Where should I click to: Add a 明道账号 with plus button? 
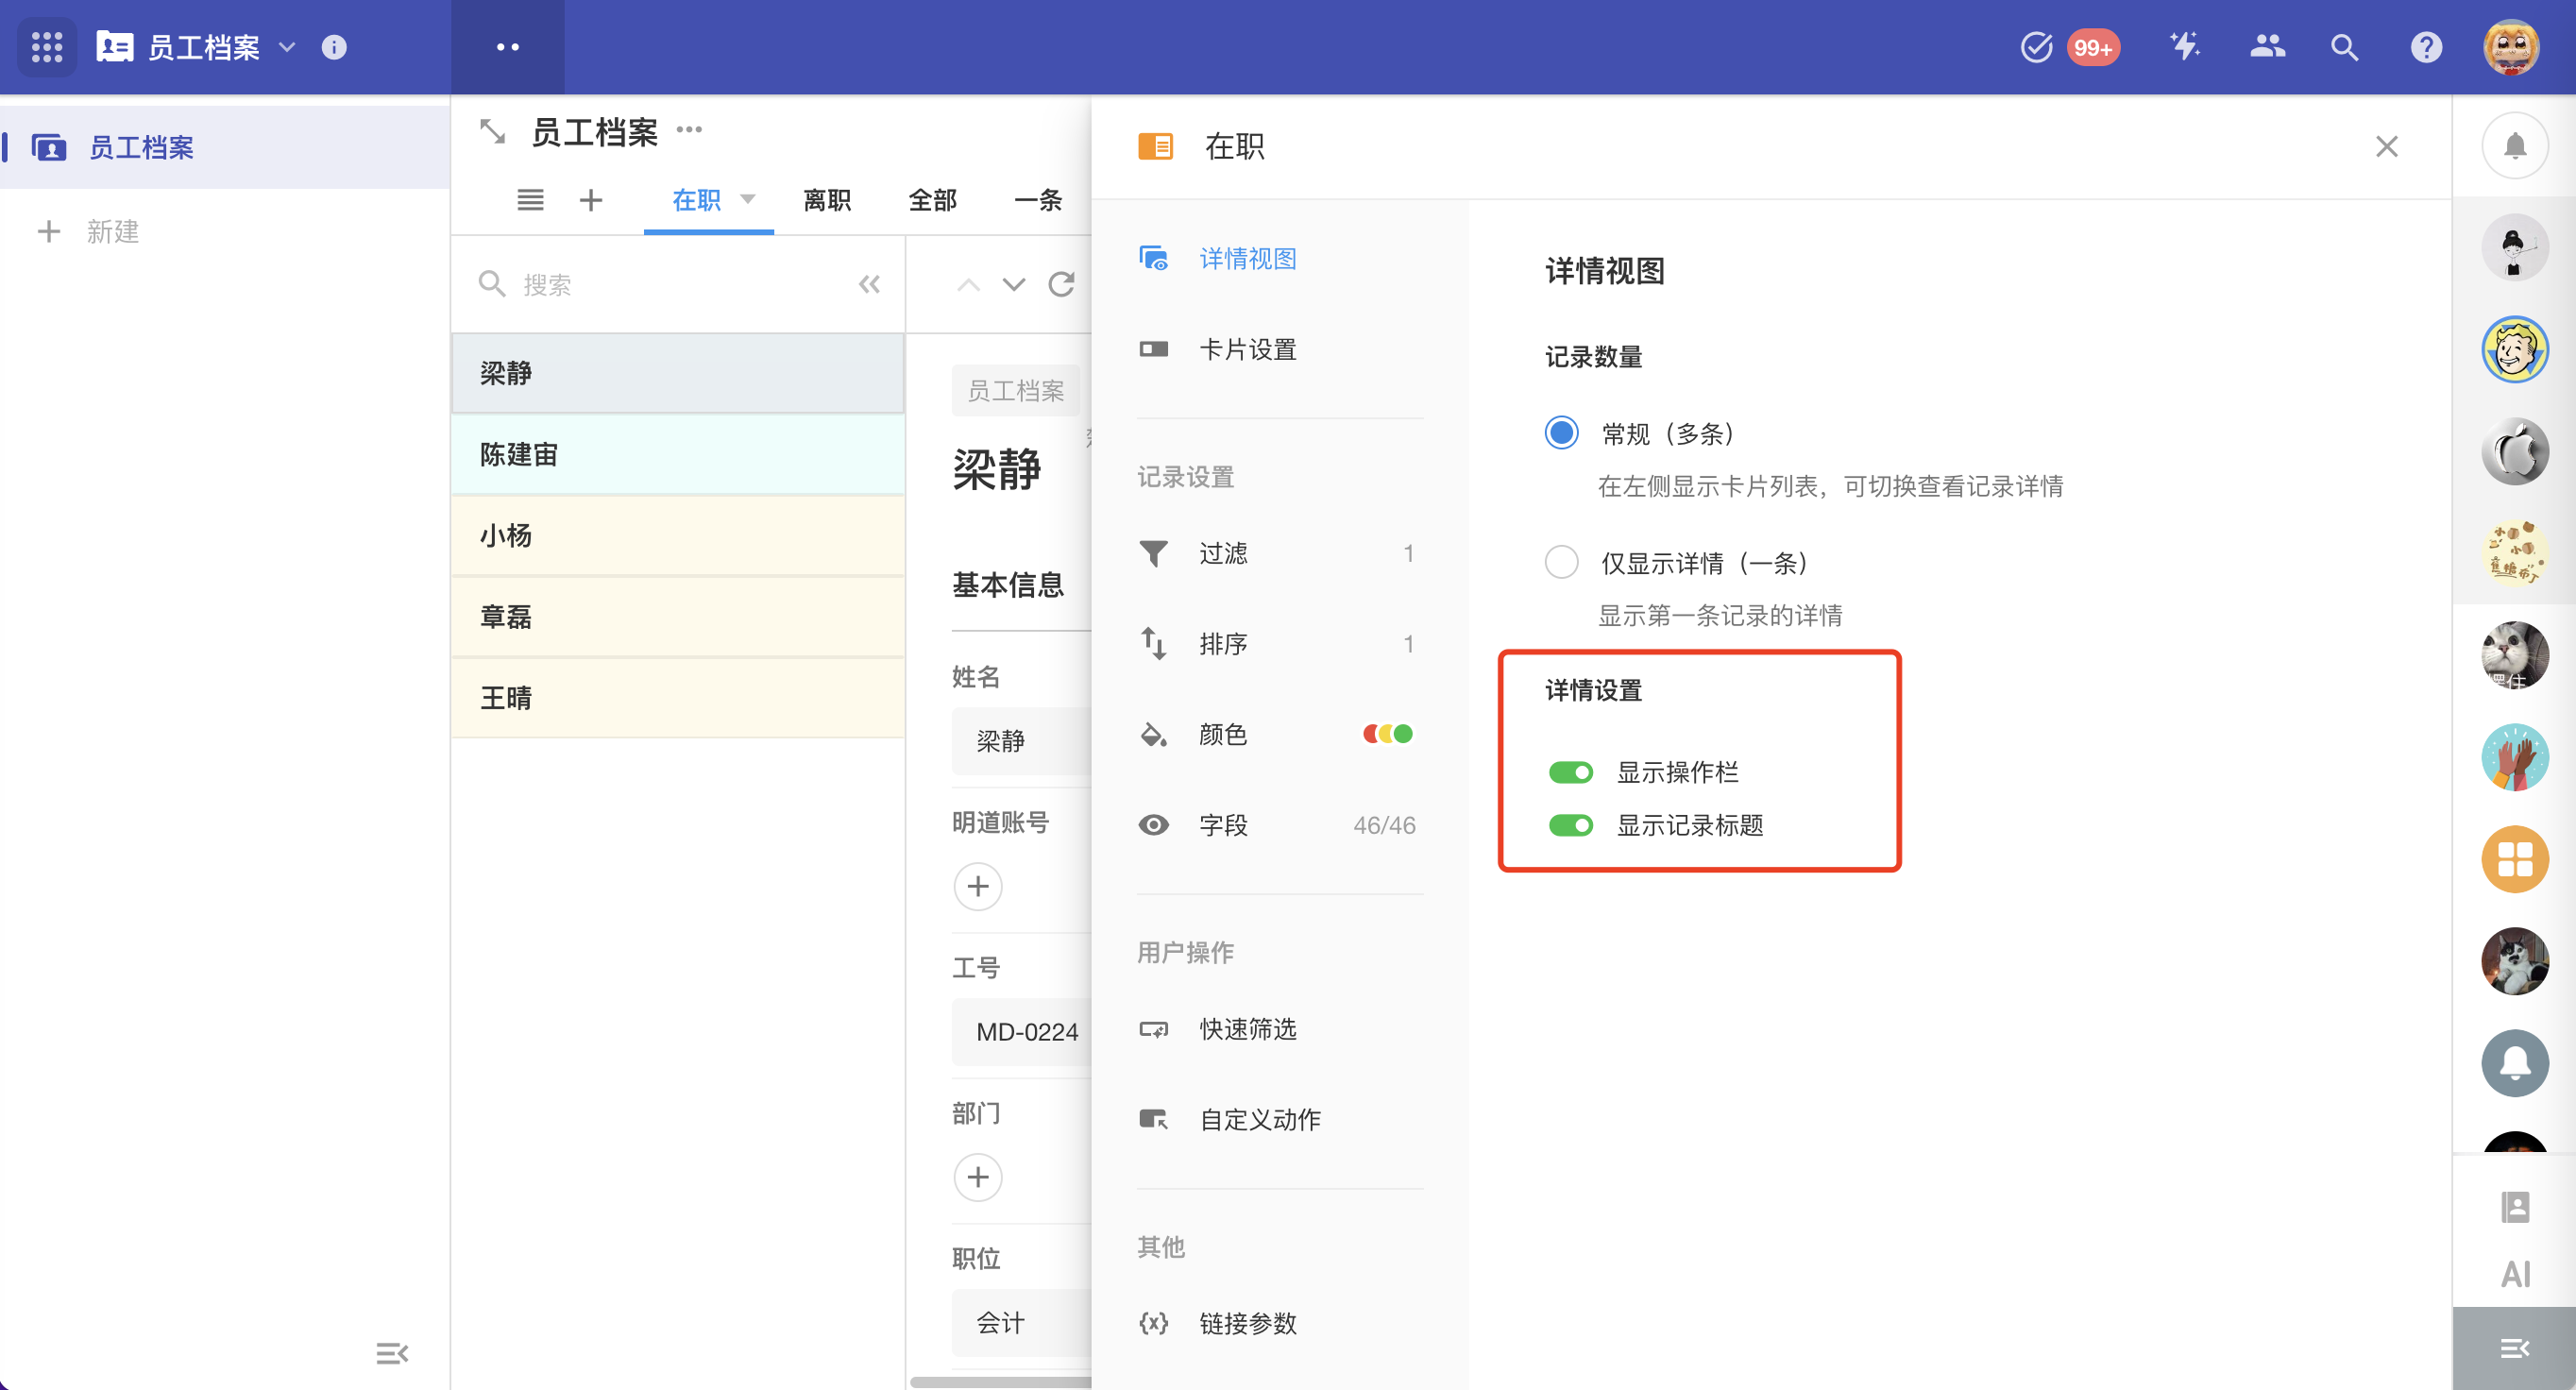pos(978,886)
